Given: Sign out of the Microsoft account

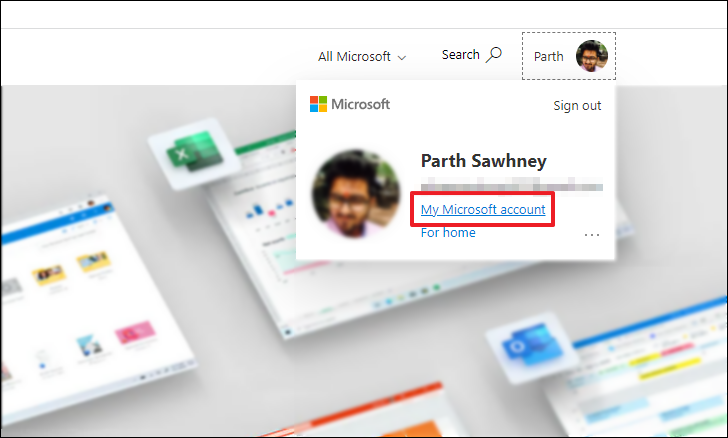Looking at the screenshot, I should [x=577, y=105].
